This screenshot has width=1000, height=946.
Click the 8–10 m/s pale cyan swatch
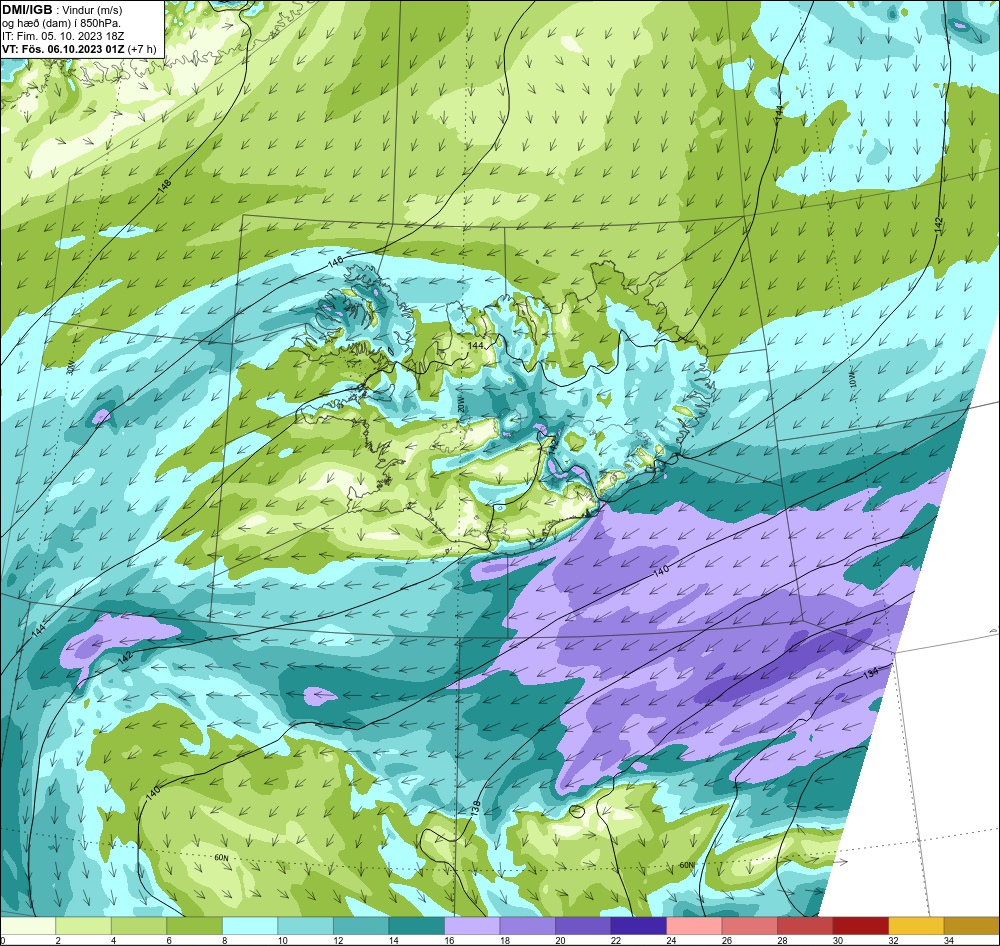point(250,926)
